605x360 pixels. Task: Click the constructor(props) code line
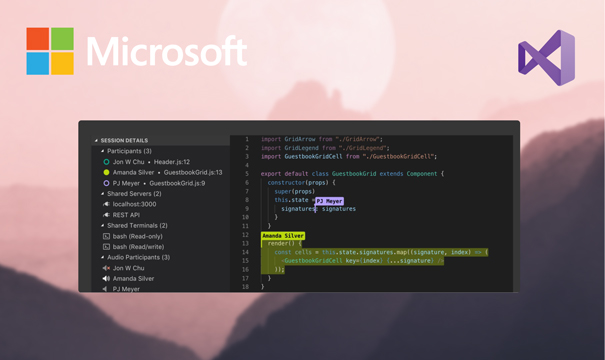point(301,183)
